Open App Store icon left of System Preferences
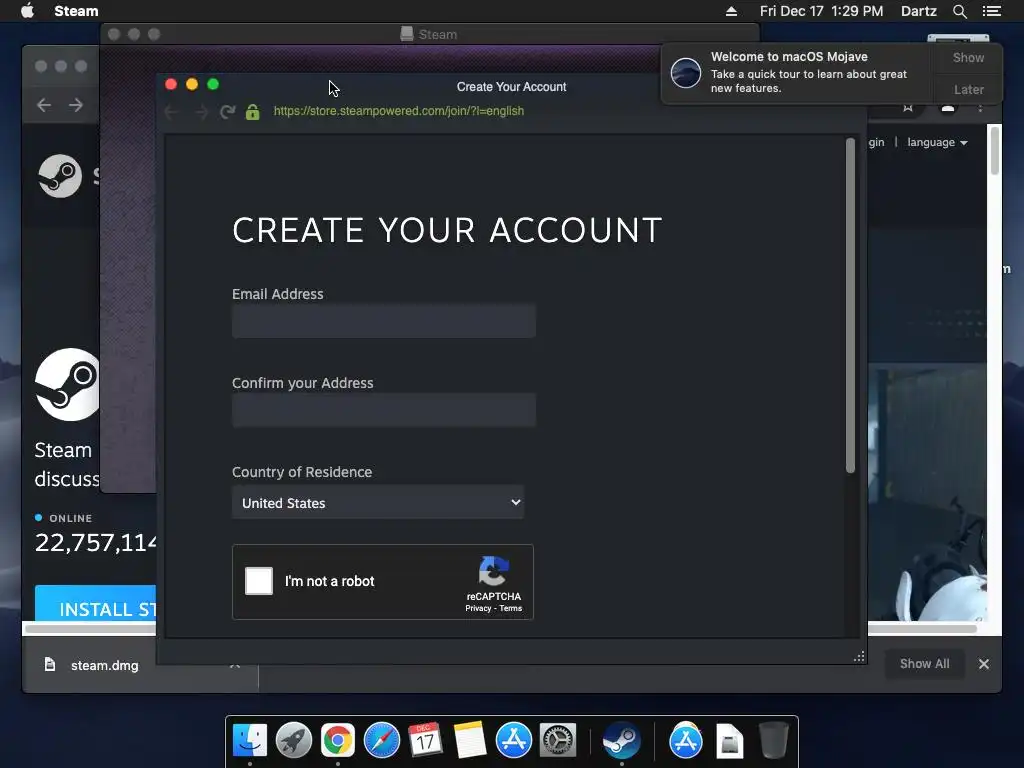1024x768 pixels. coord(513,741)
